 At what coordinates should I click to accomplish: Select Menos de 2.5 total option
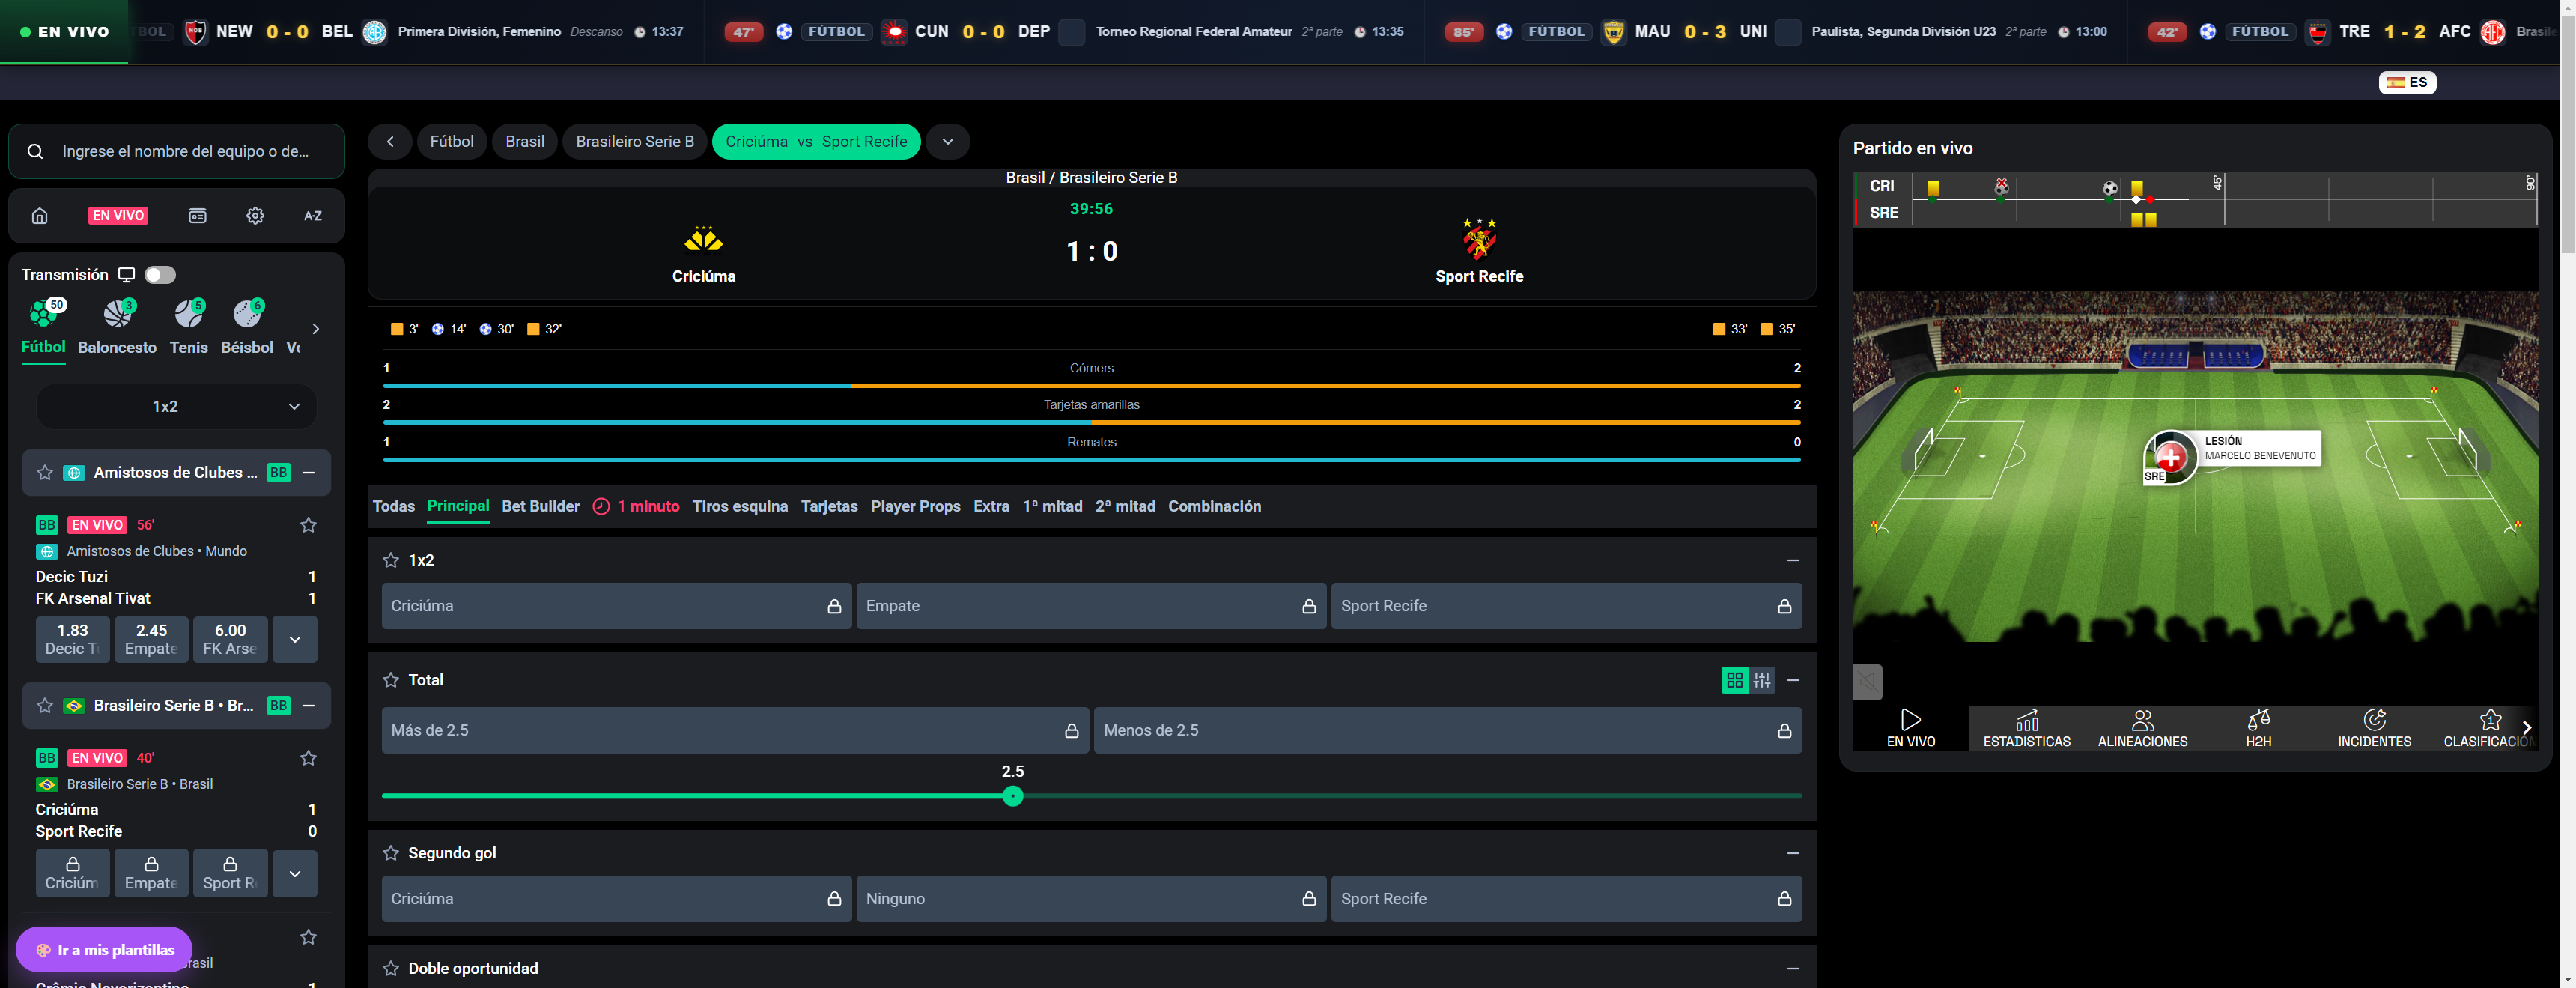coord(1448,731)
